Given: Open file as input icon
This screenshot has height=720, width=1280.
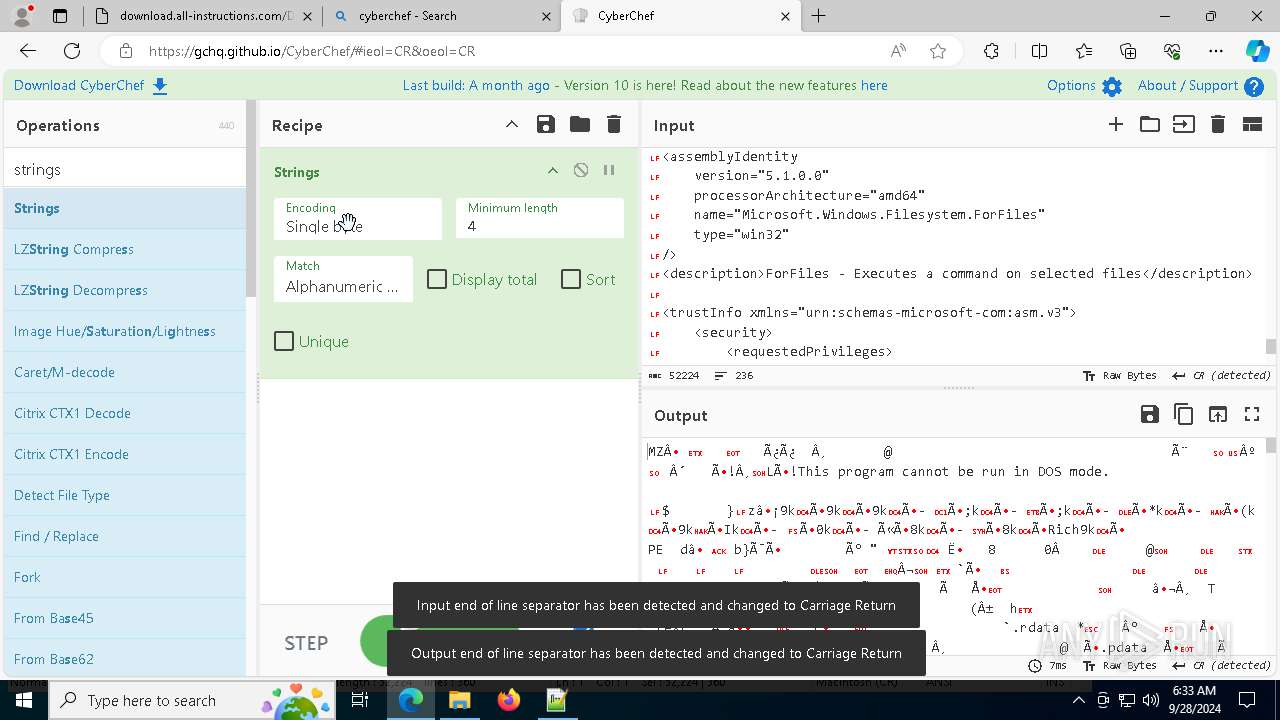Looking at the screenshot, I should 1184,125.
